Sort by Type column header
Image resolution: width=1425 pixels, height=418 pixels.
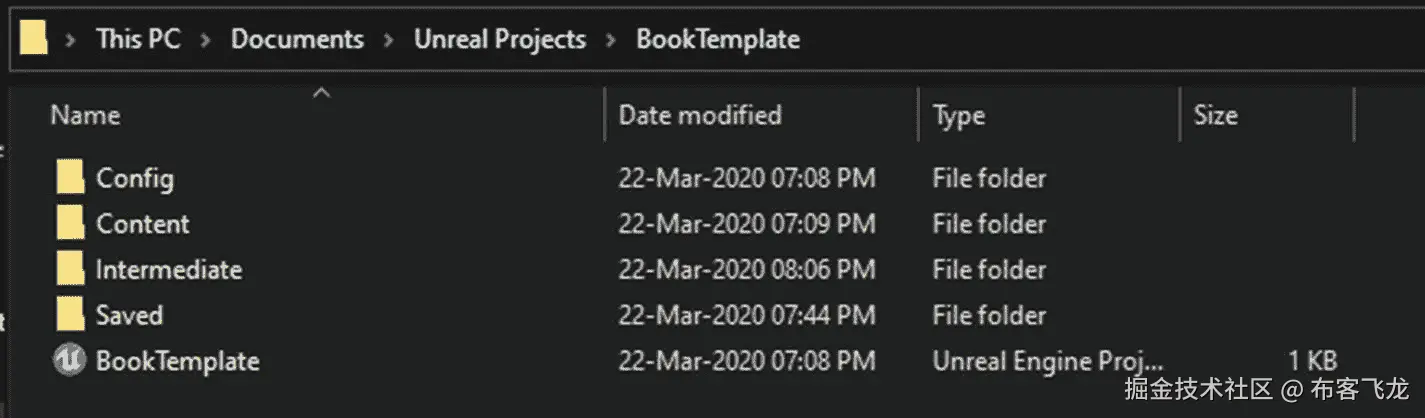tap(958, 116)
